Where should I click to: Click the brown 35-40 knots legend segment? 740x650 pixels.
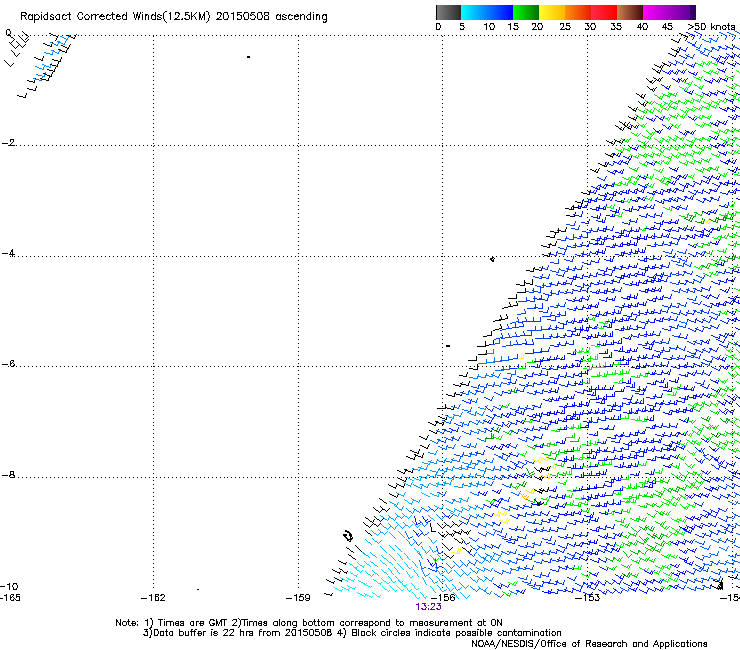(x=630, y=12)
